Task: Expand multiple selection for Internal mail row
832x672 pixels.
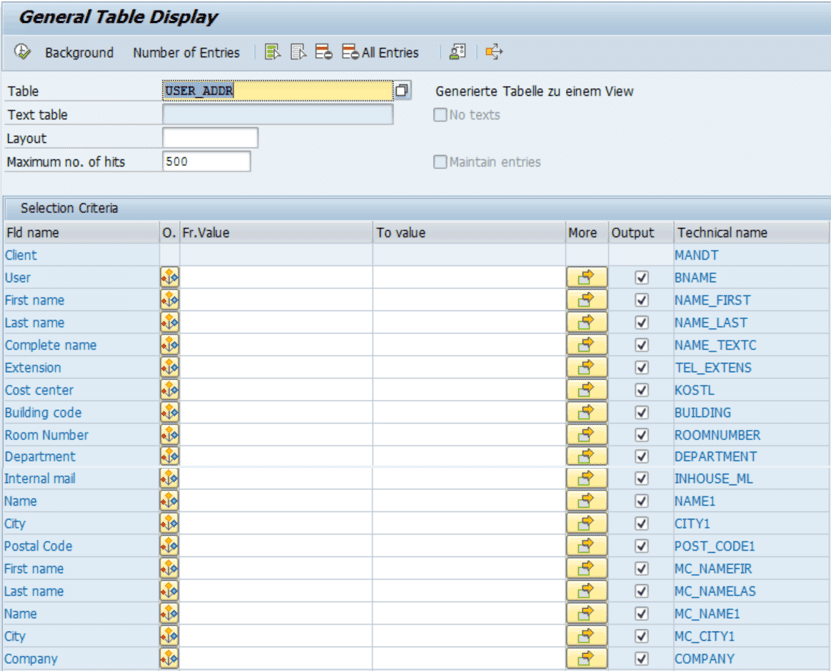Action: click(x=586, y=479)
